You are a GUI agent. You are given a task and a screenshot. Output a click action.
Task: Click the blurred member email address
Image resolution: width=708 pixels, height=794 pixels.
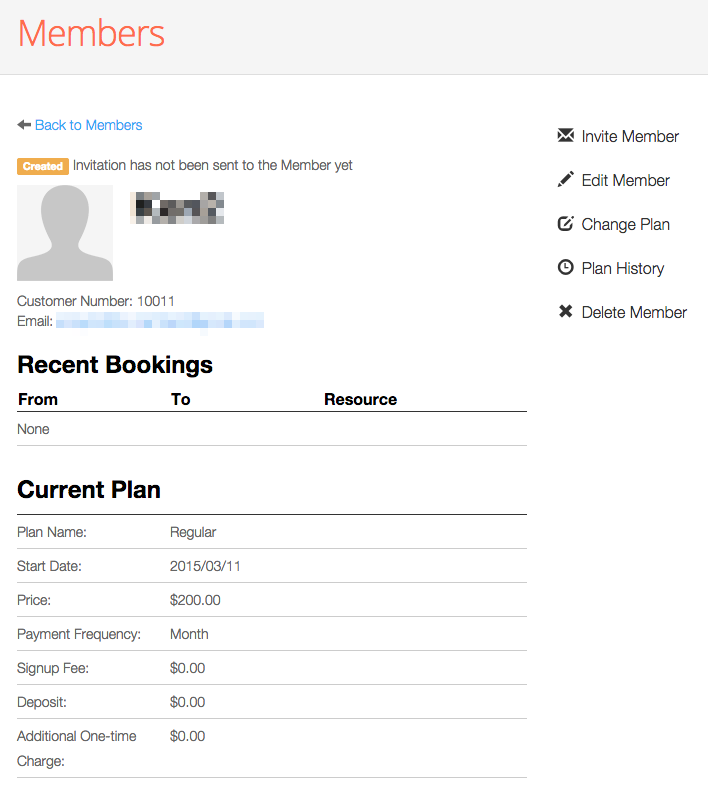(x=160, y=321)
